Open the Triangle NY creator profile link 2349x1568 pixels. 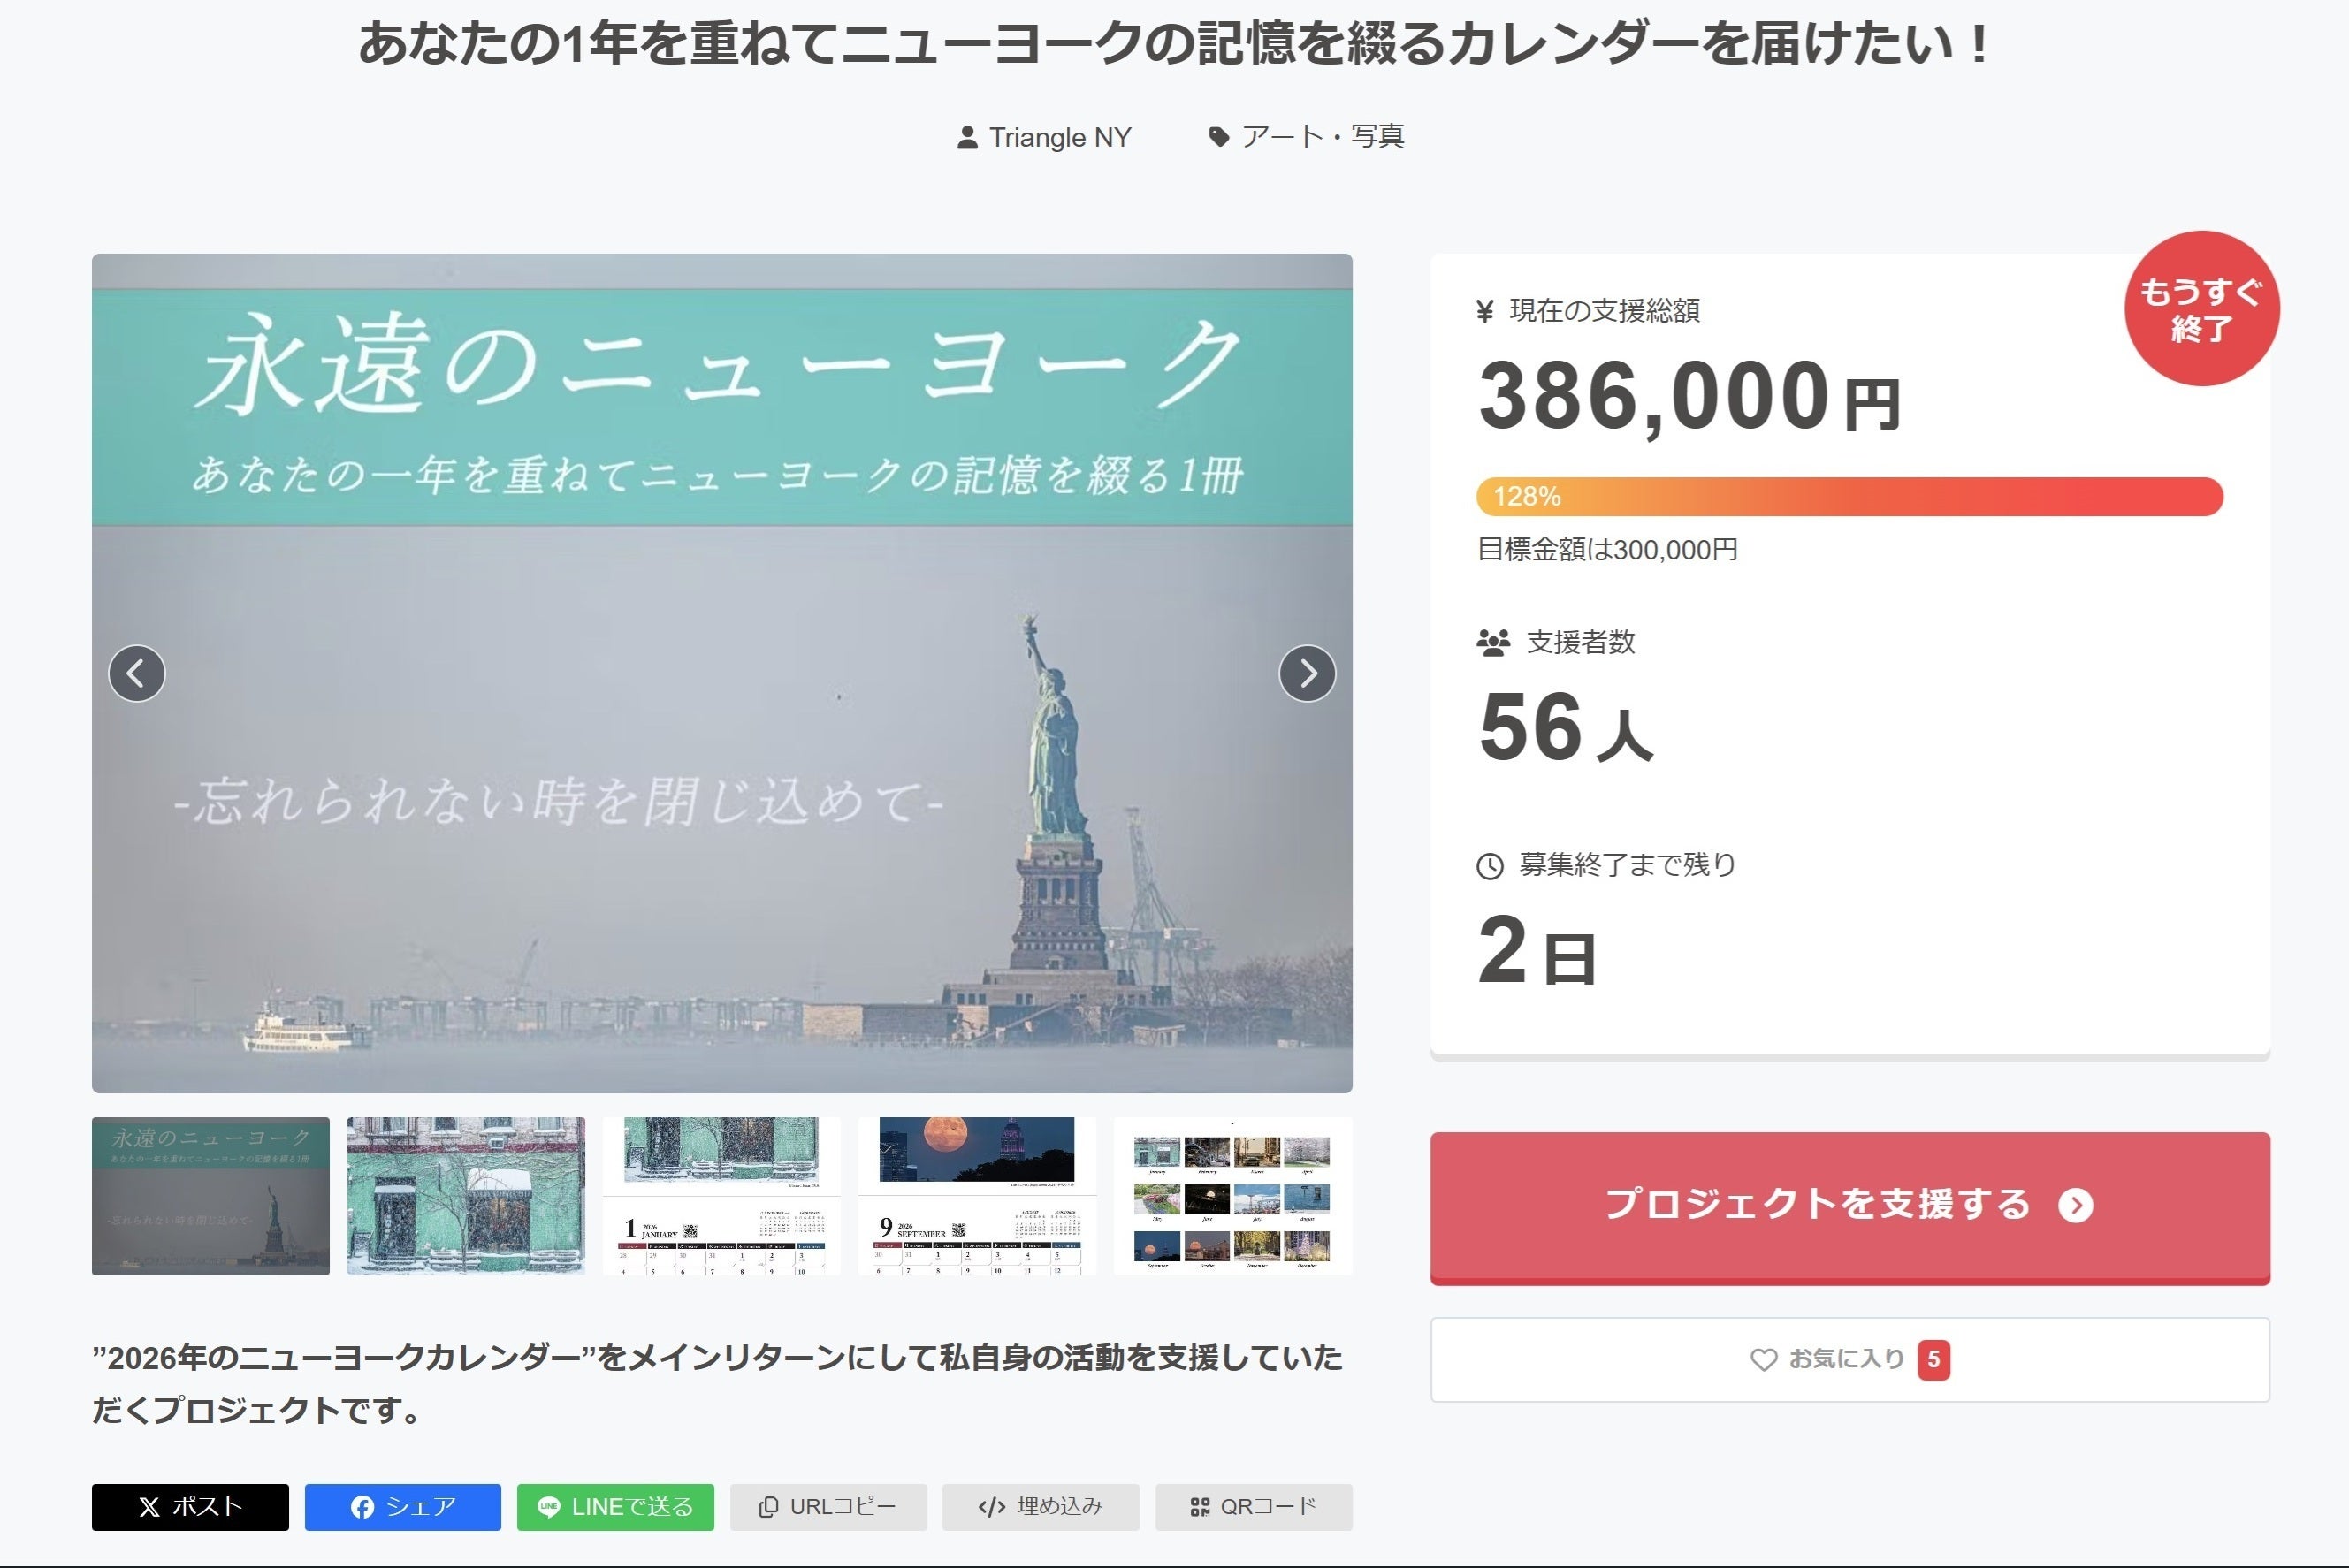(x=1045, y=137)
